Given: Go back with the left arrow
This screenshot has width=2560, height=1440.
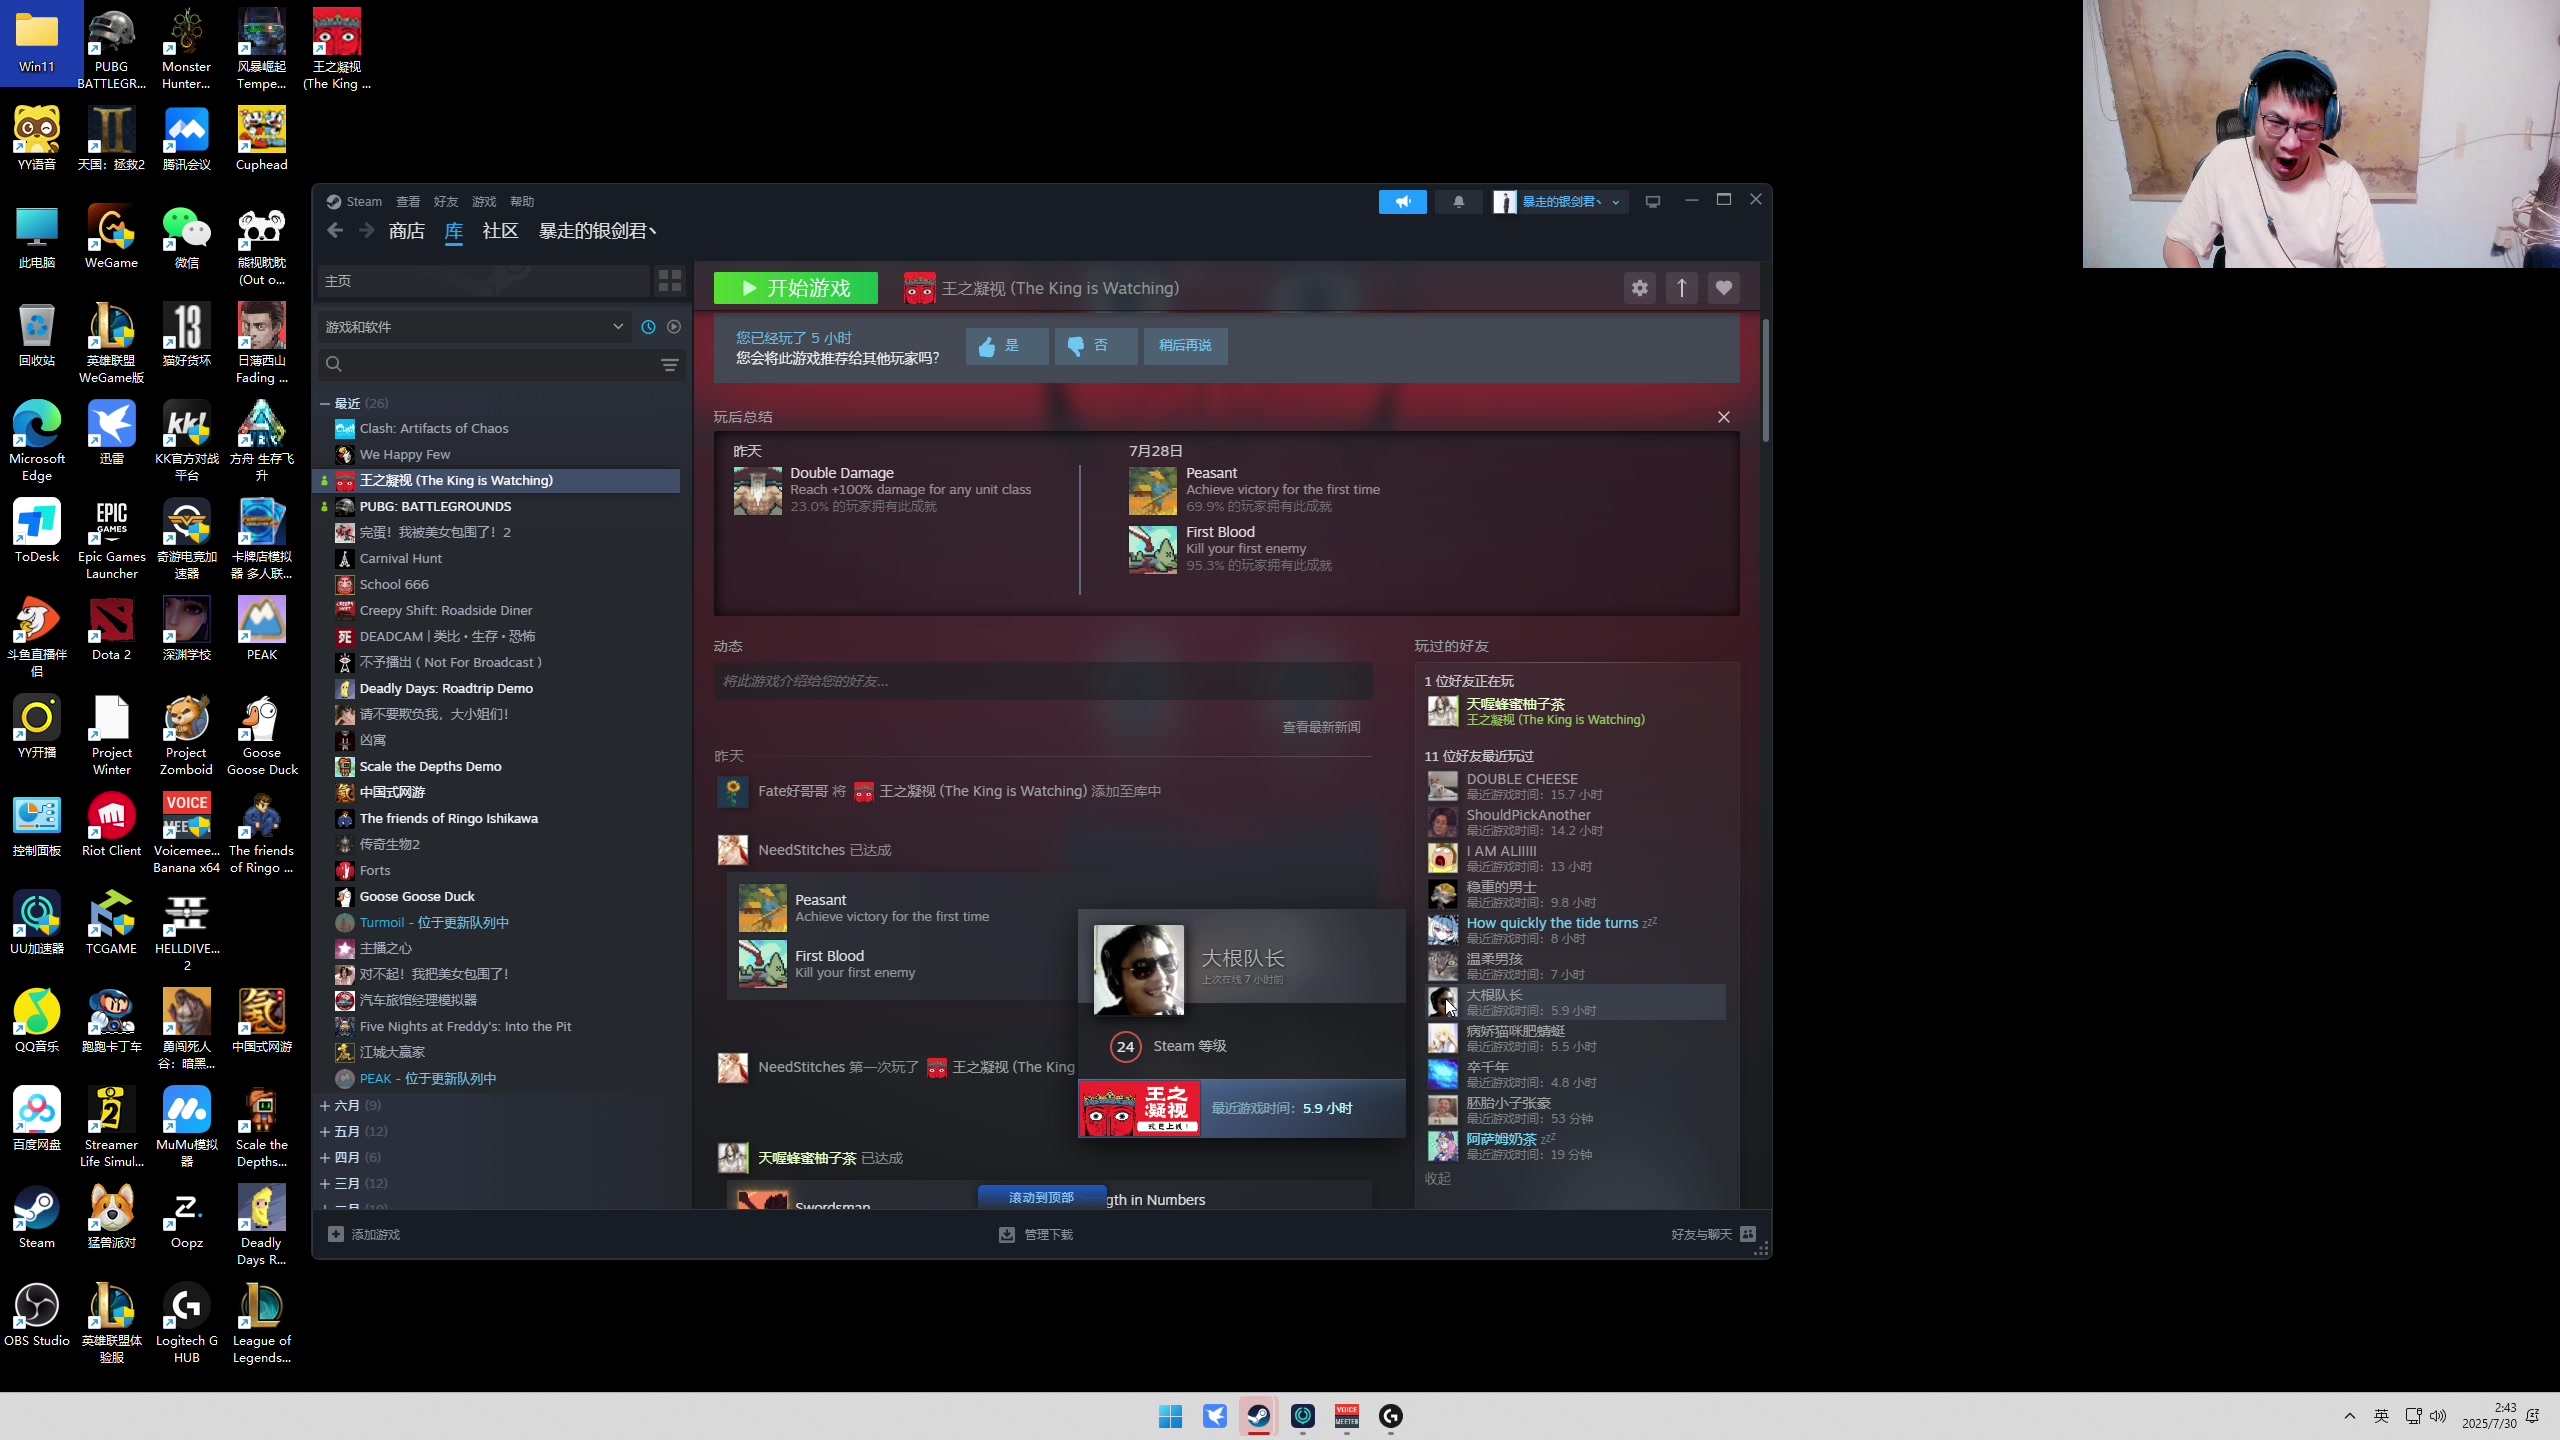Looking at the screenshot, I should (x=335, y=231).
